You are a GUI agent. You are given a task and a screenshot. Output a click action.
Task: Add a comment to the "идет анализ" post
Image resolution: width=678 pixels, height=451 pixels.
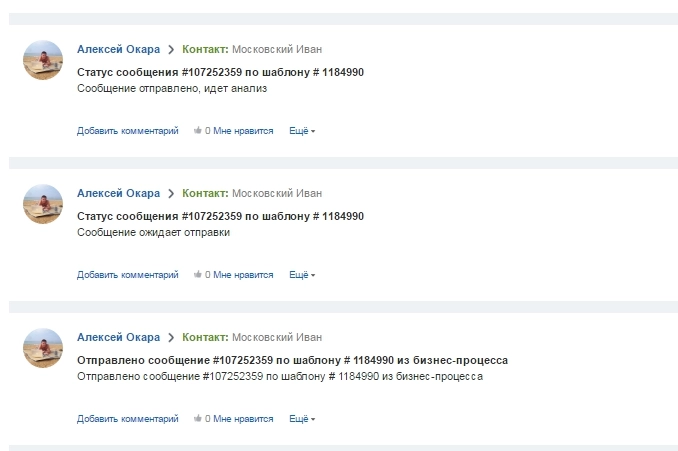[x=127, y=131]
